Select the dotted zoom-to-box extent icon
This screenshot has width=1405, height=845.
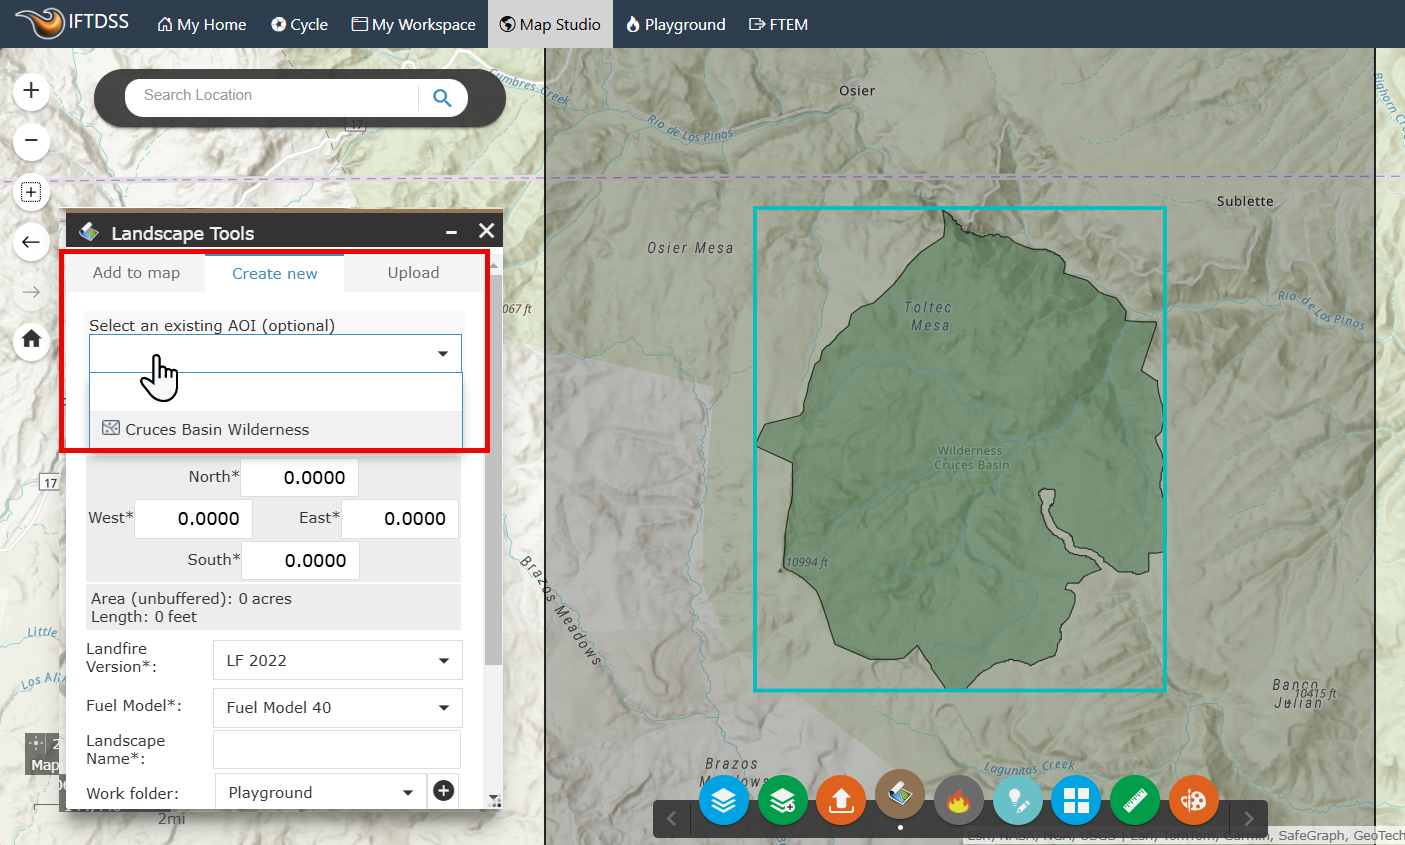click(x=31, y=192)
